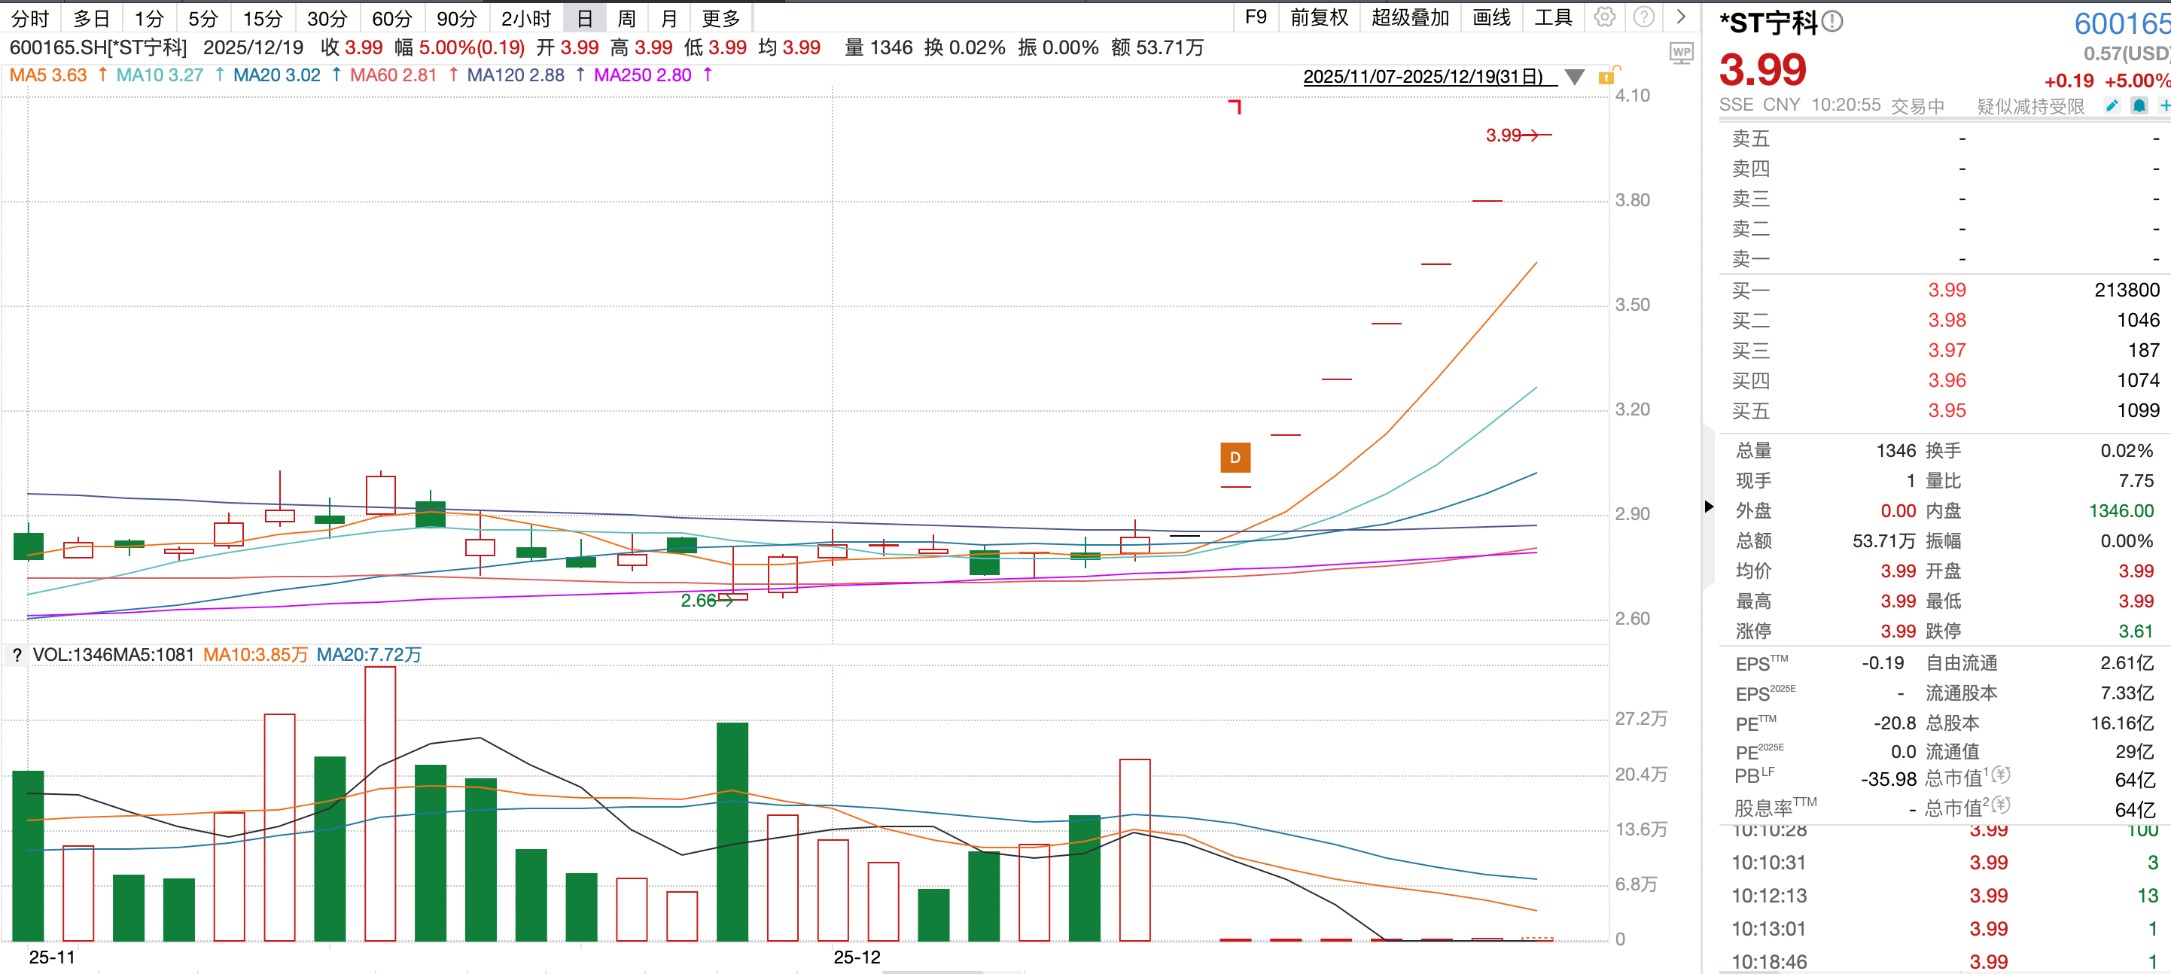Click the WP monitor icon
Image resolution: width=2171 pixels, height=974 pixels.
1681,53
